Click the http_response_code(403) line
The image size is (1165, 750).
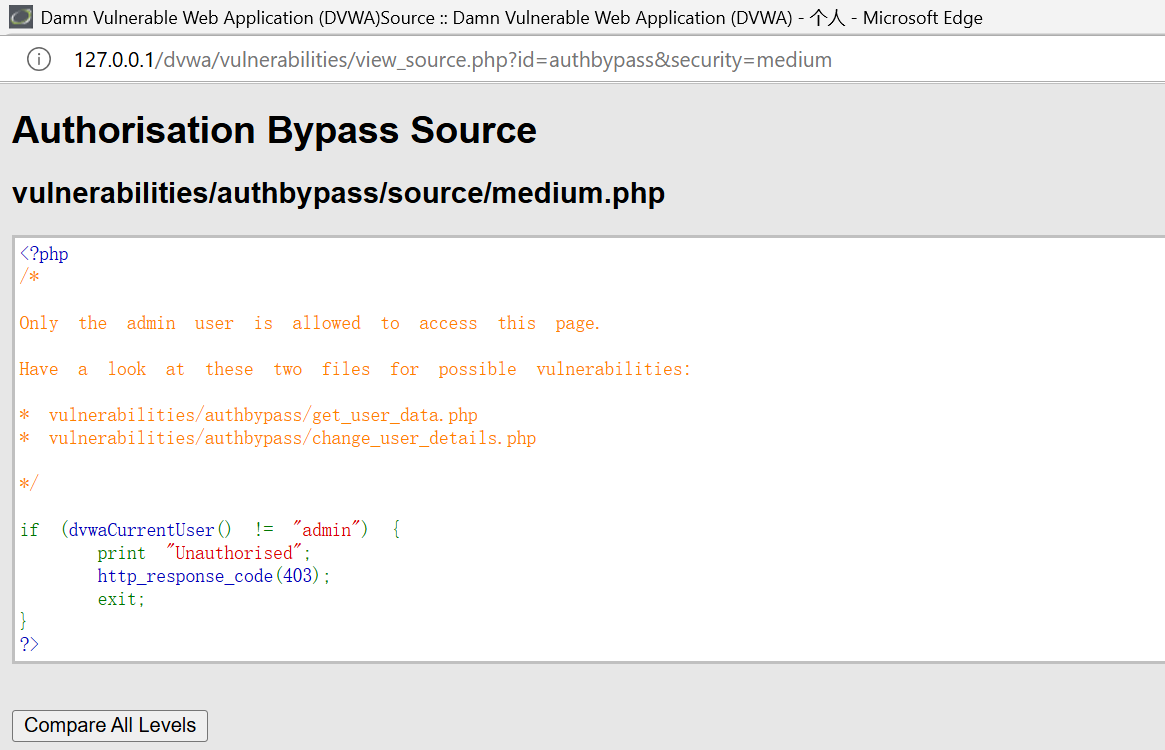pos(213,576)
